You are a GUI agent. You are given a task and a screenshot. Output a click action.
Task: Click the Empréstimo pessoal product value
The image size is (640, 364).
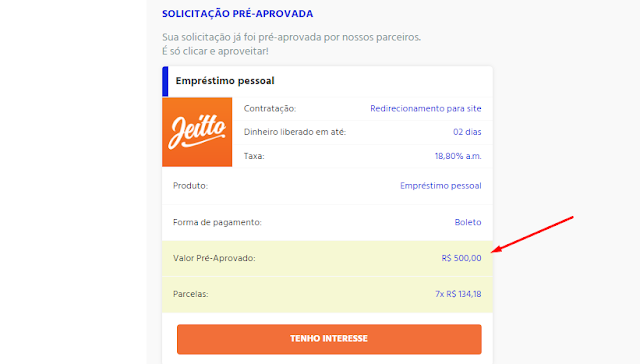click(440, 186)
